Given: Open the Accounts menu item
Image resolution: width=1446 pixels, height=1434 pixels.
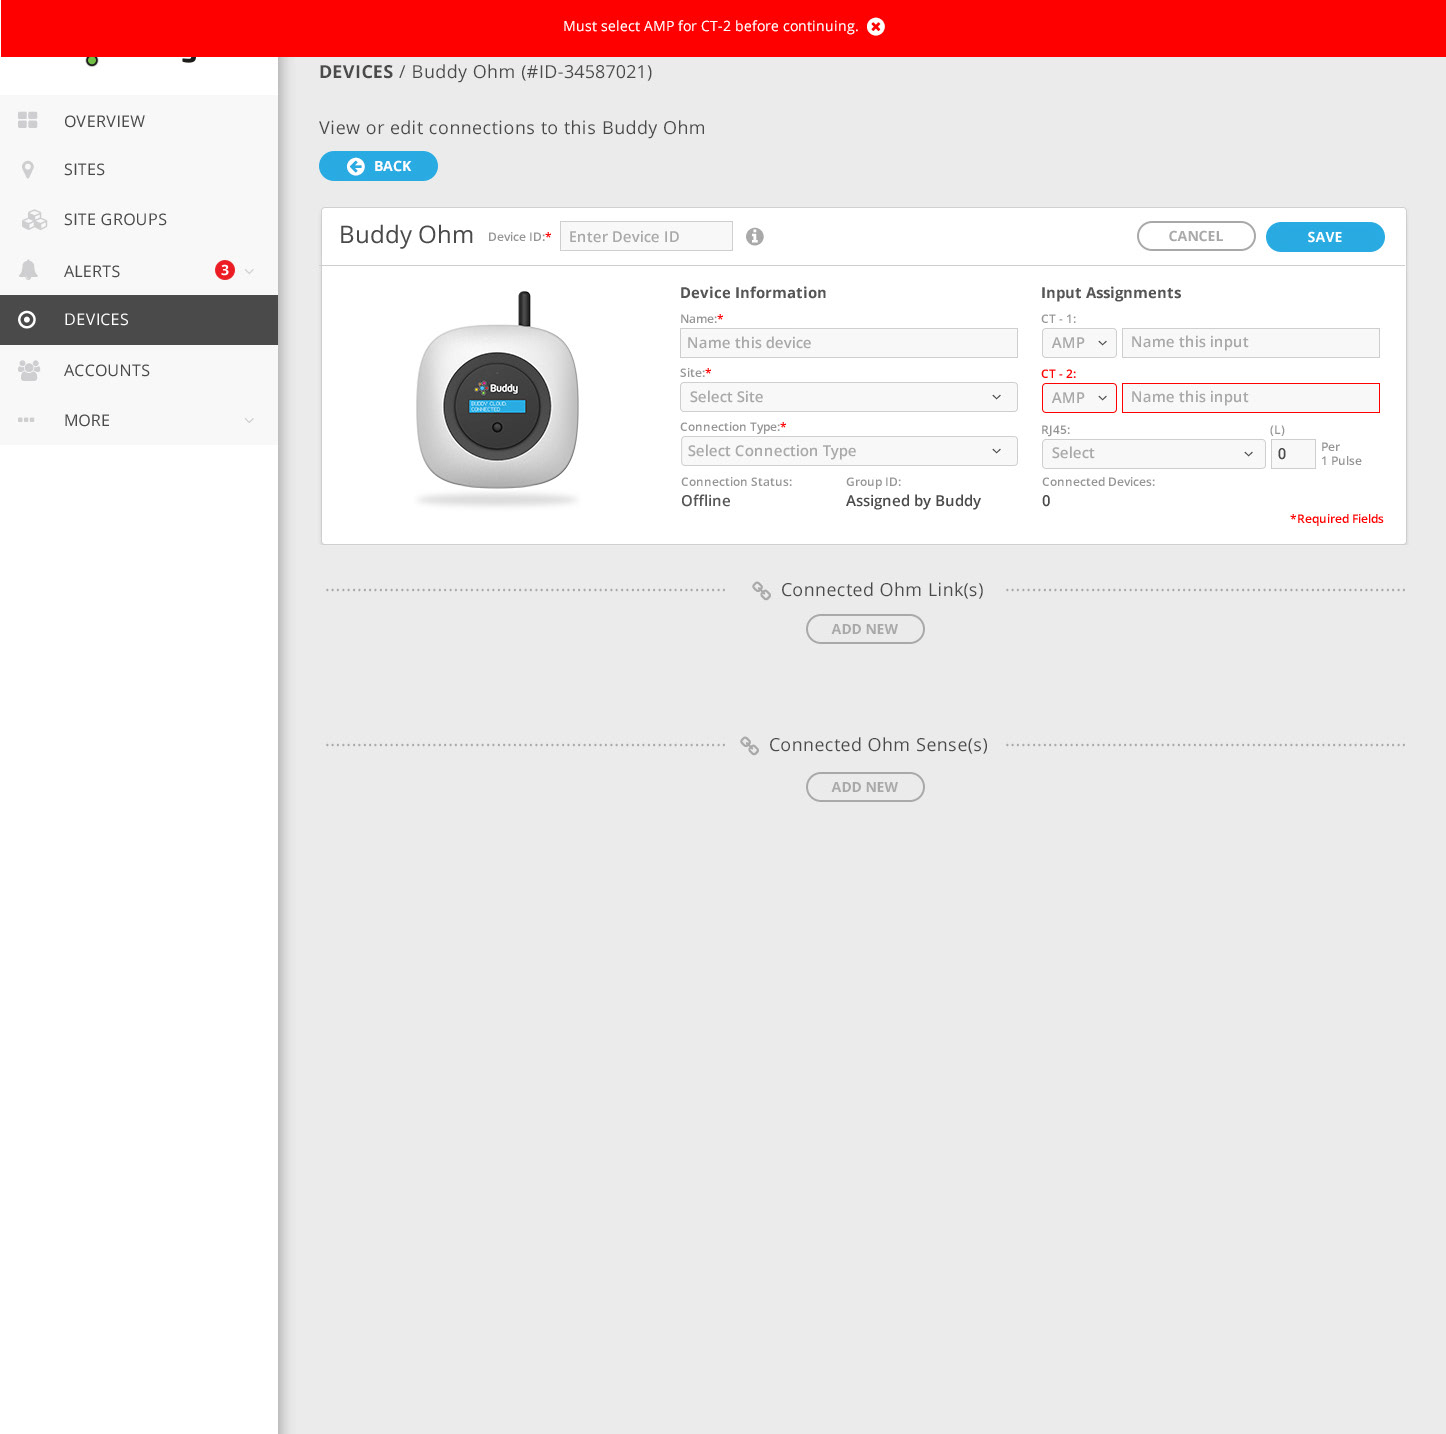Looking at the screenshot, I should (x=139, y=370).
